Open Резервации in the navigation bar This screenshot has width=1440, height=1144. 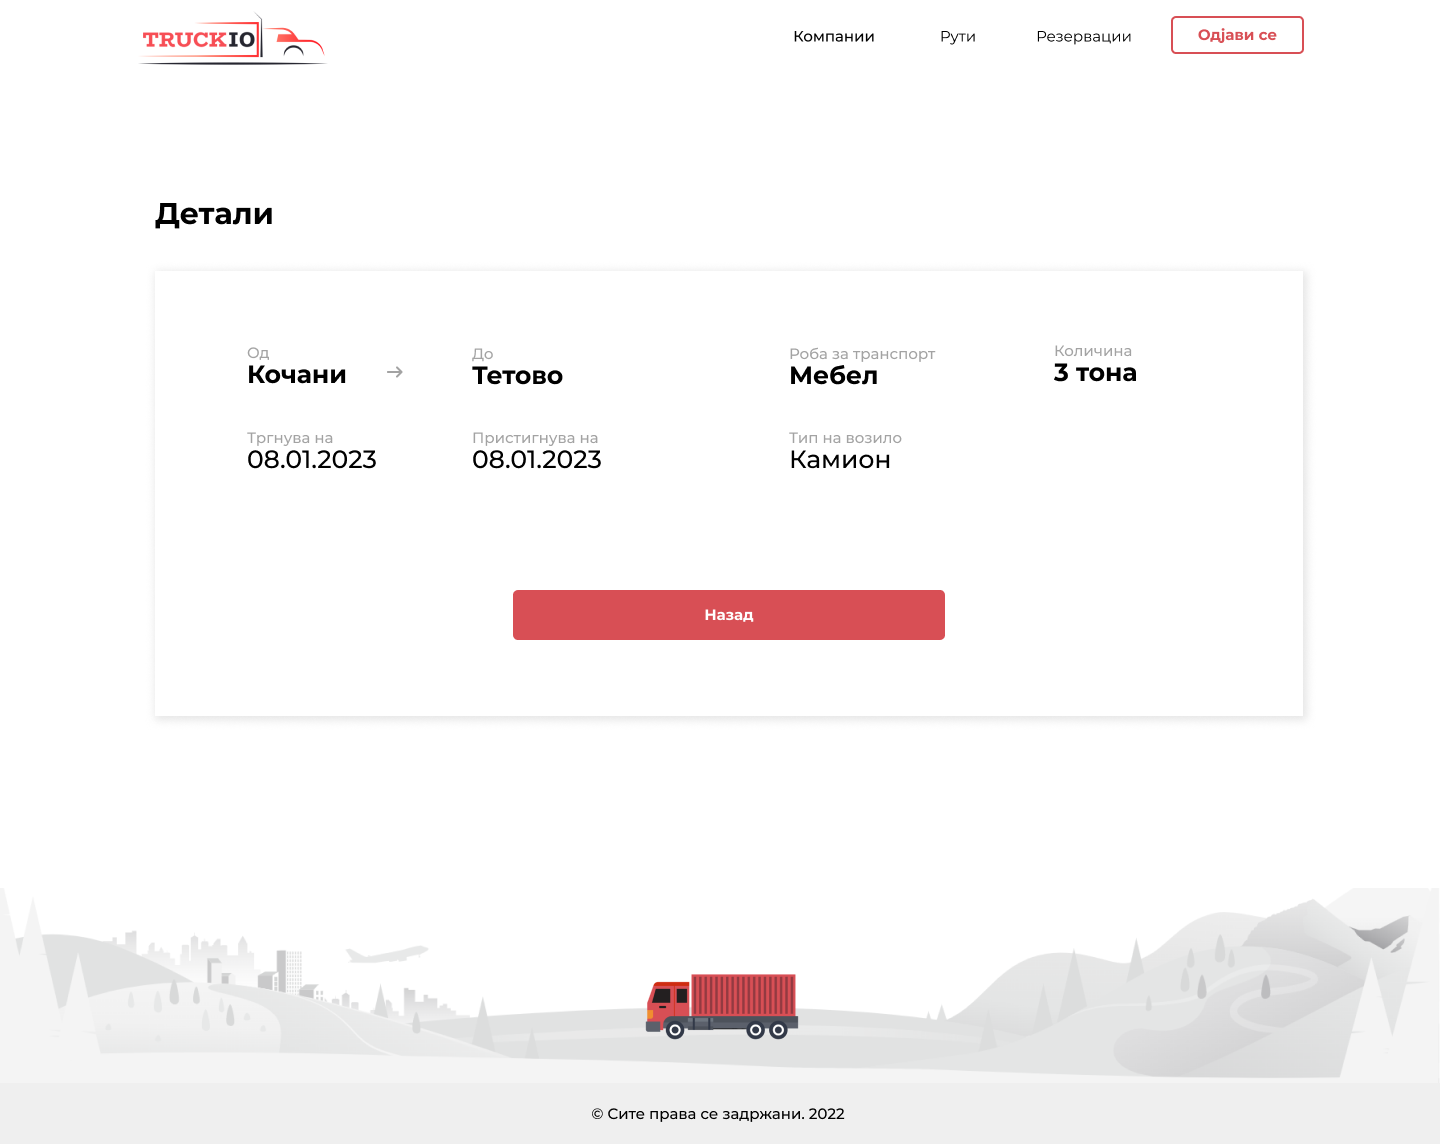[1083, 36]
